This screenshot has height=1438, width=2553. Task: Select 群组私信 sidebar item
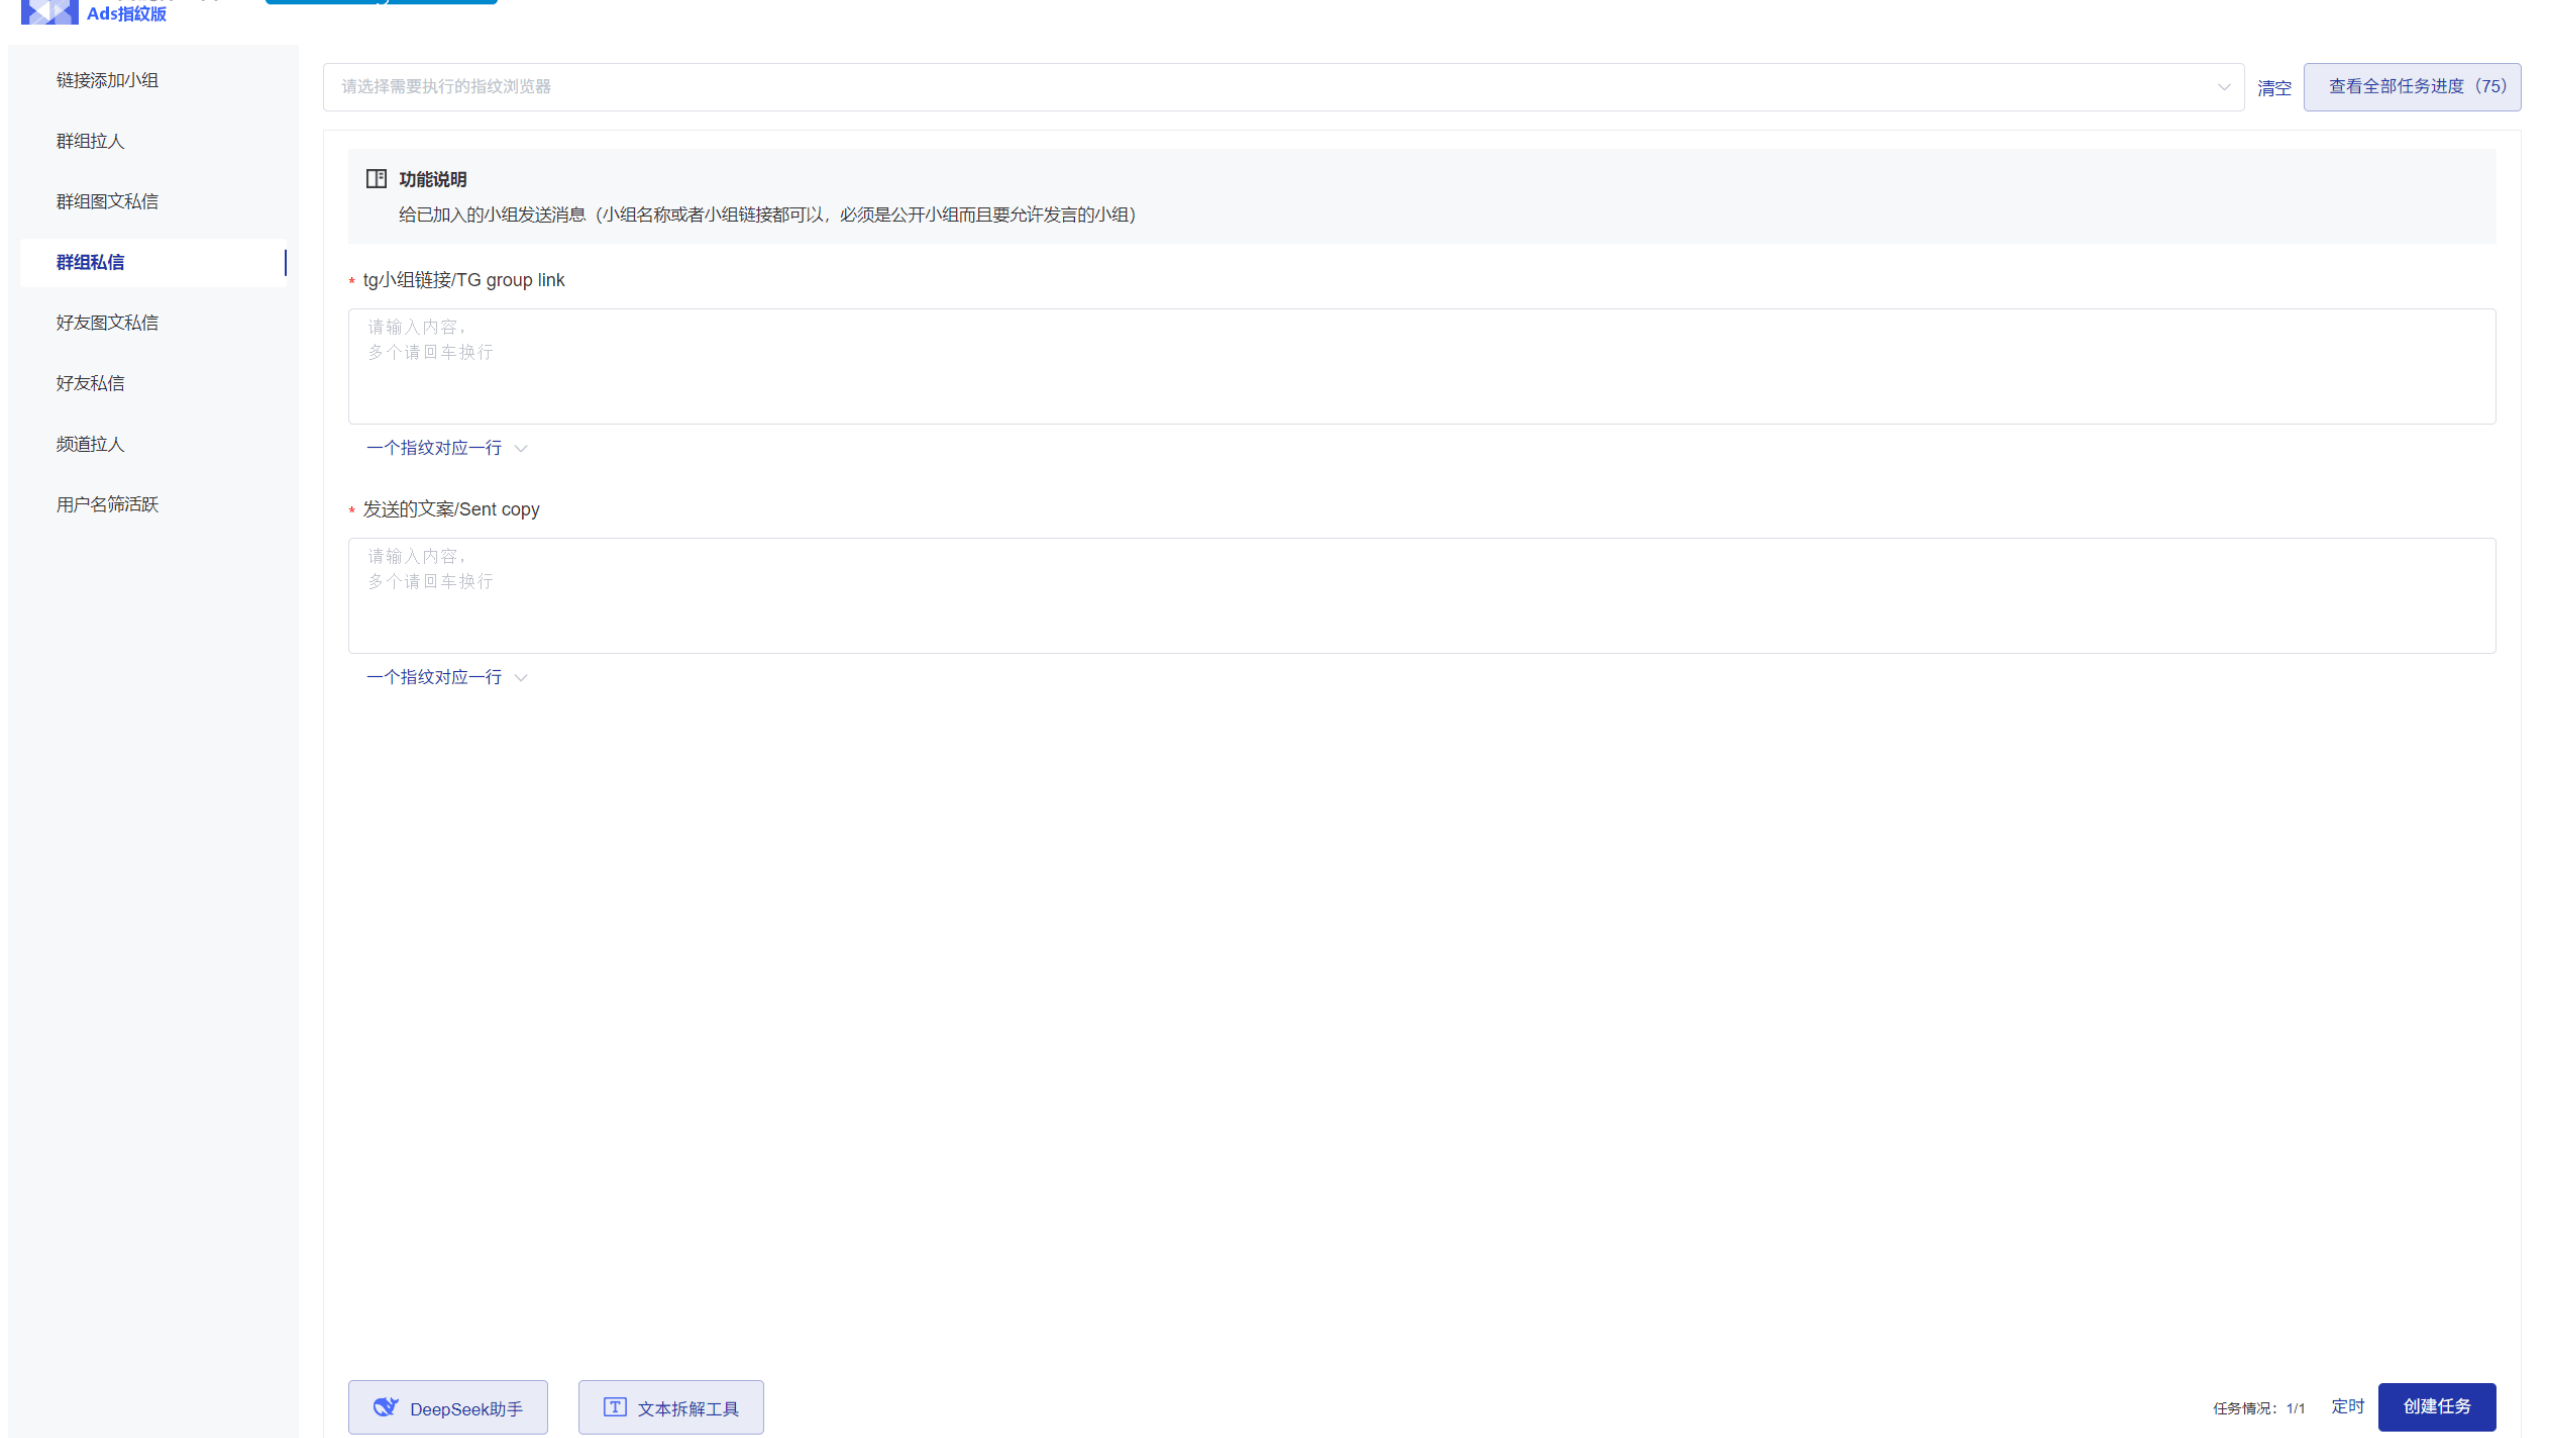[90, 262]
